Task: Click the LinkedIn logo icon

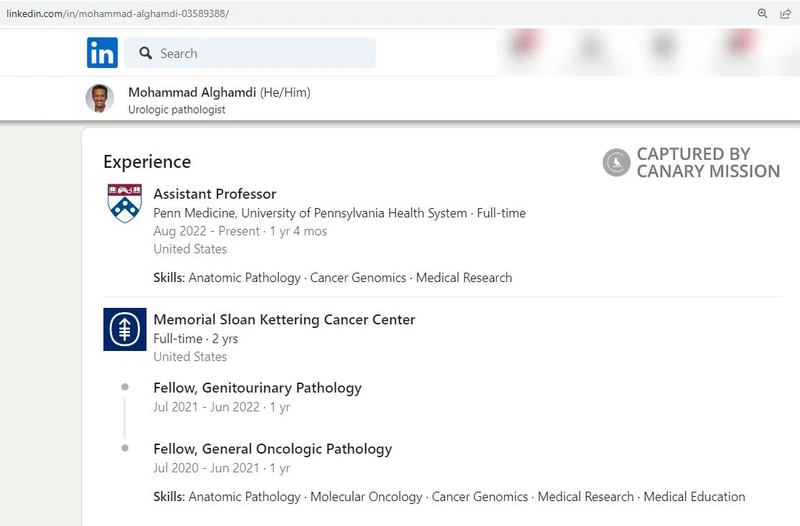Action: tap(102, 53)
